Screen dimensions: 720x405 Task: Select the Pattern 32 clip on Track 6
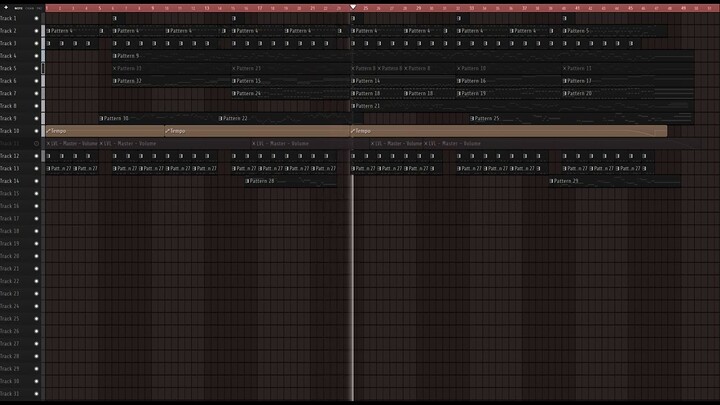(172, 81)
